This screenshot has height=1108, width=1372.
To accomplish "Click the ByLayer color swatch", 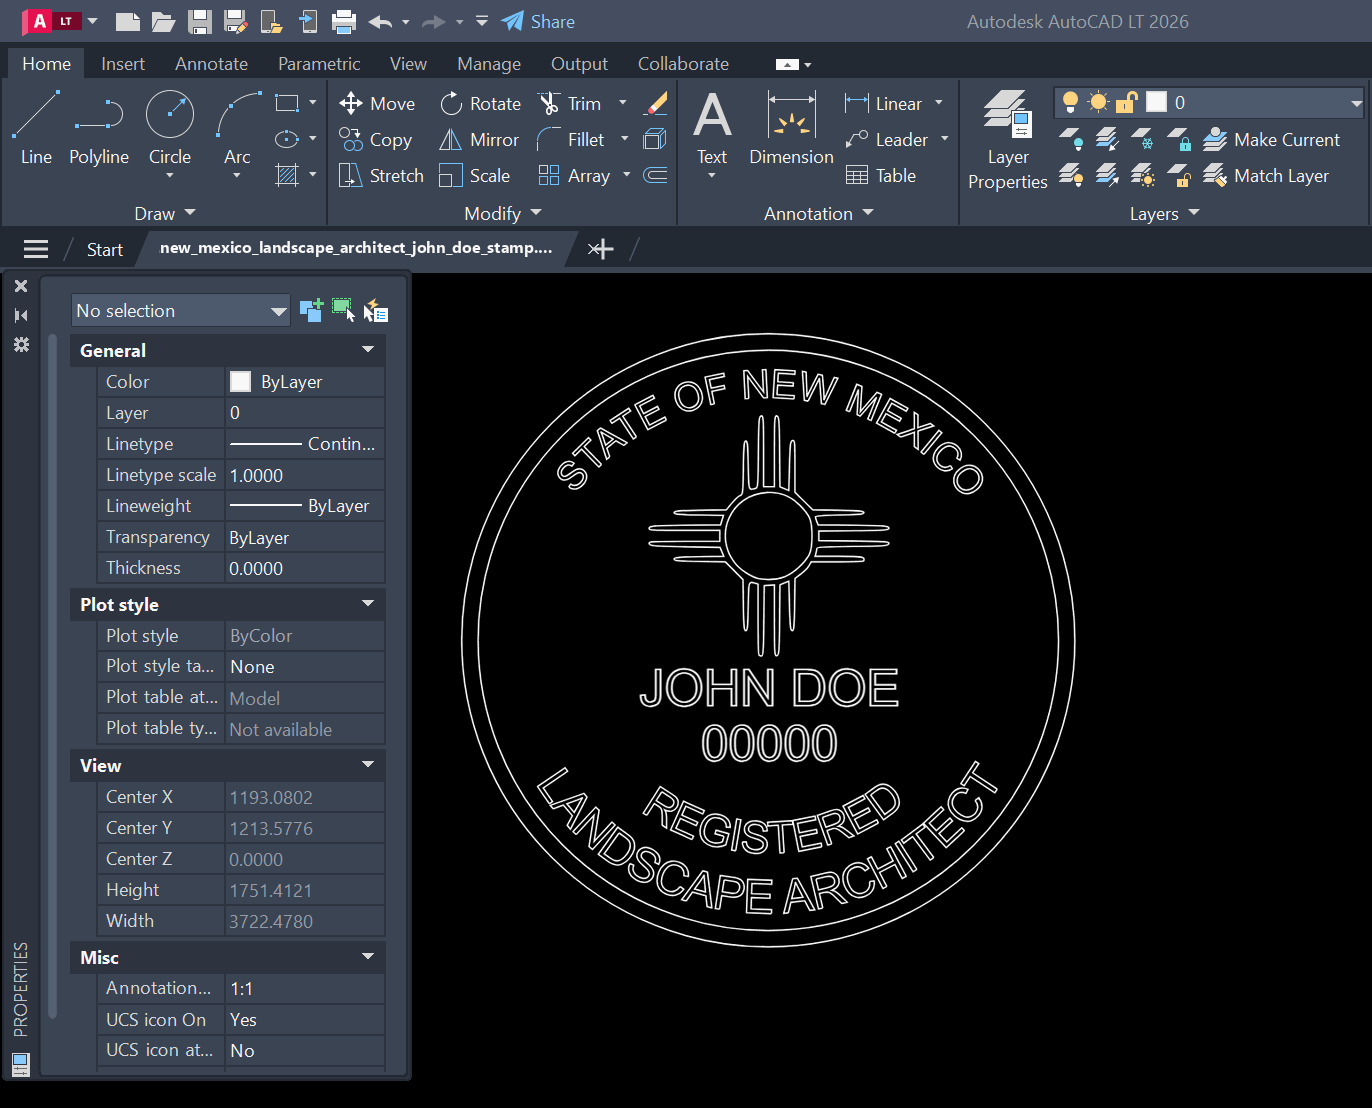I will pos(240,381).
